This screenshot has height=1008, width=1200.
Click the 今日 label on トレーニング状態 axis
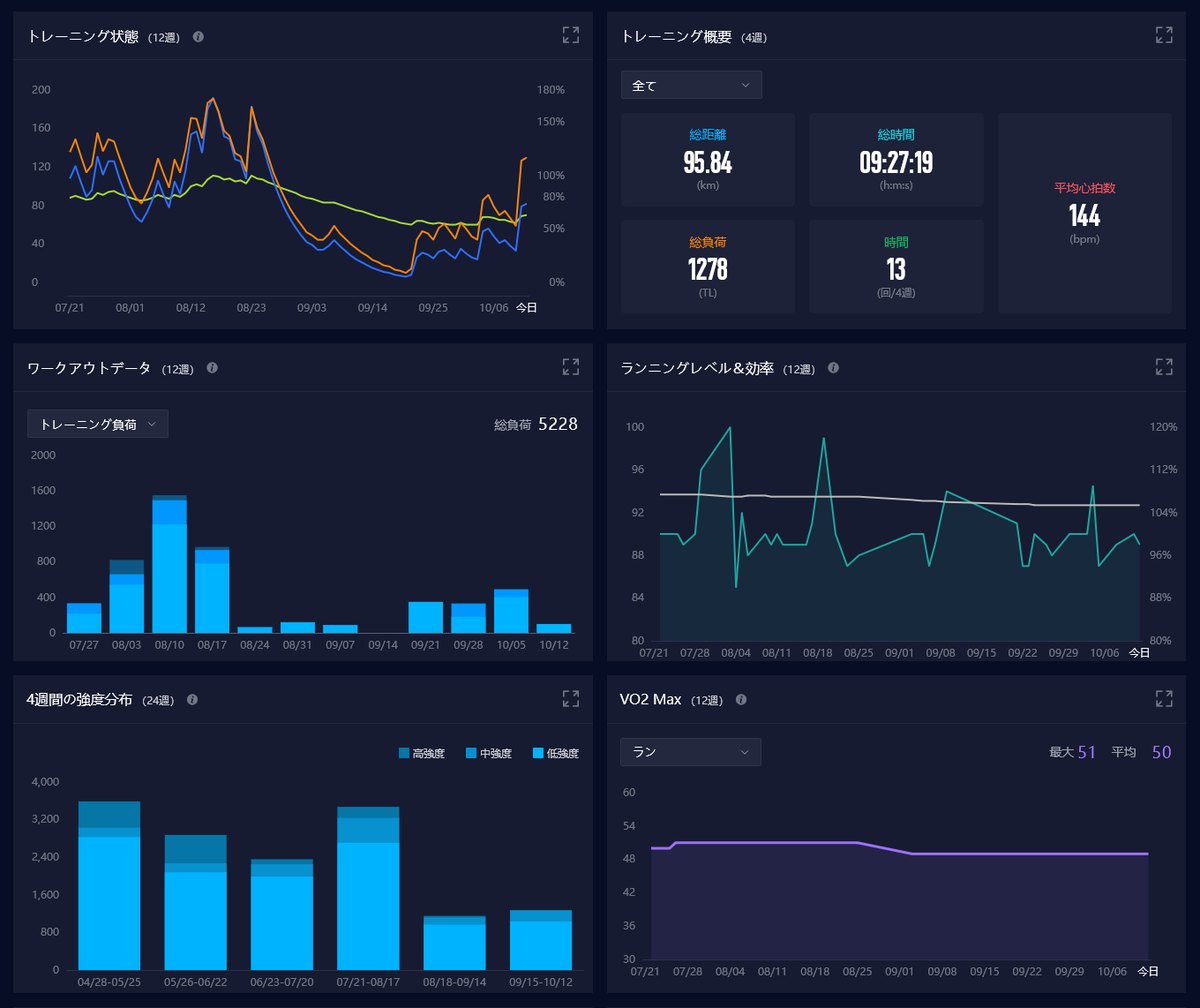click(526, 308)
